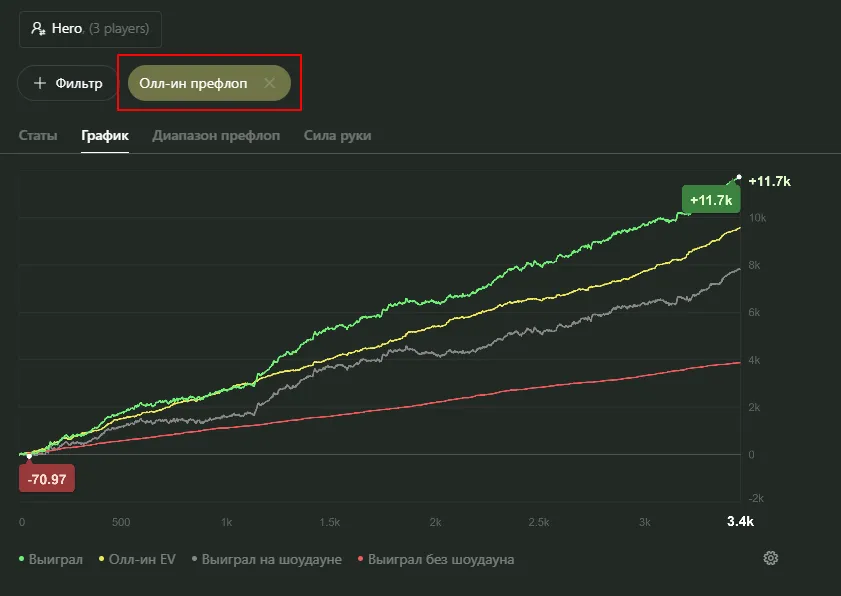Viewport: 841px width, 596px height.
Task: Select the Олл-ин префлоп filter chip
Action: coord(193,83)
